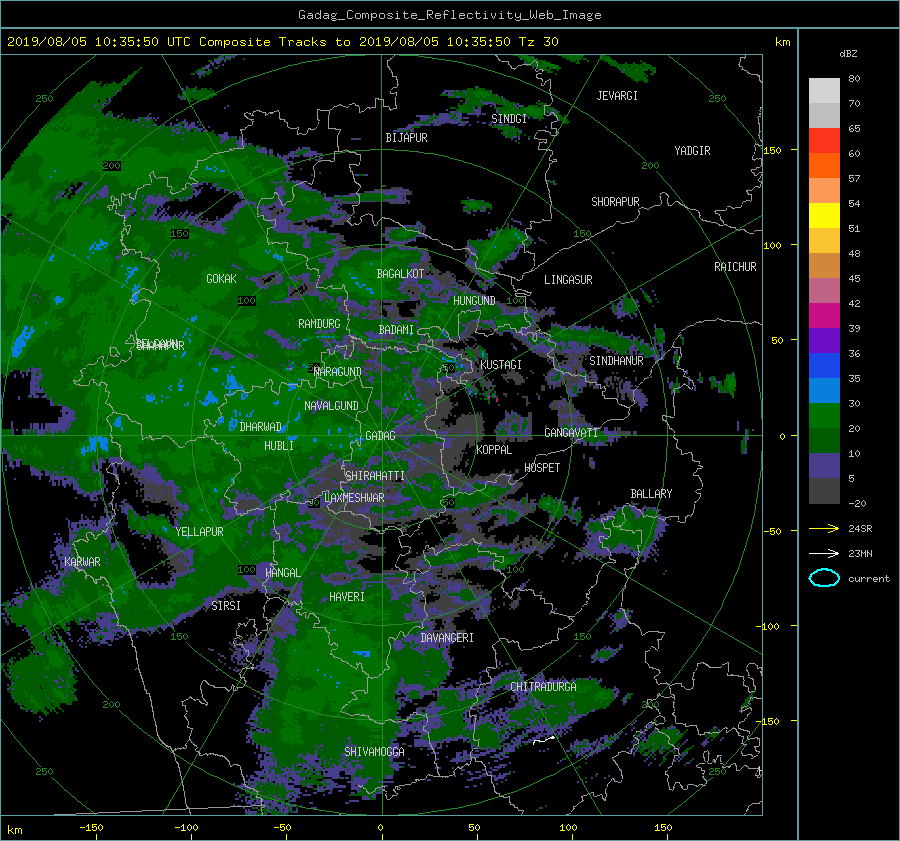Click the BADAMI city label
This screenshot has height=841, width=900.
pos(396,330)
